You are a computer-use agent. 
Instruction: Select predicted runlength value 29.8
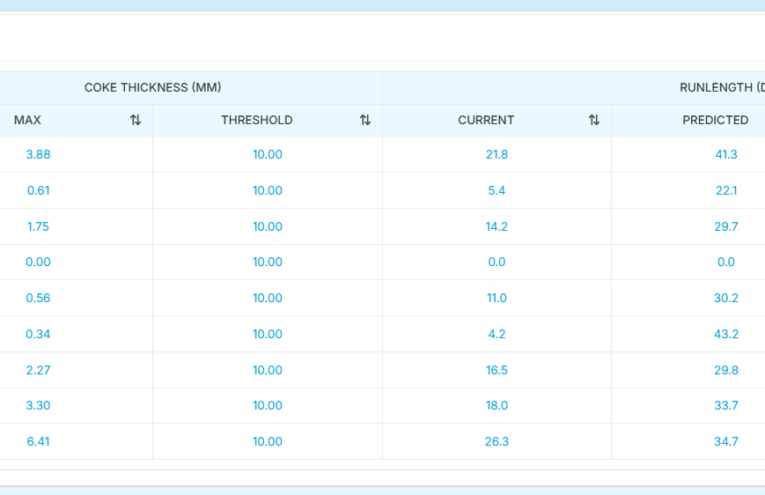(726, 370)
